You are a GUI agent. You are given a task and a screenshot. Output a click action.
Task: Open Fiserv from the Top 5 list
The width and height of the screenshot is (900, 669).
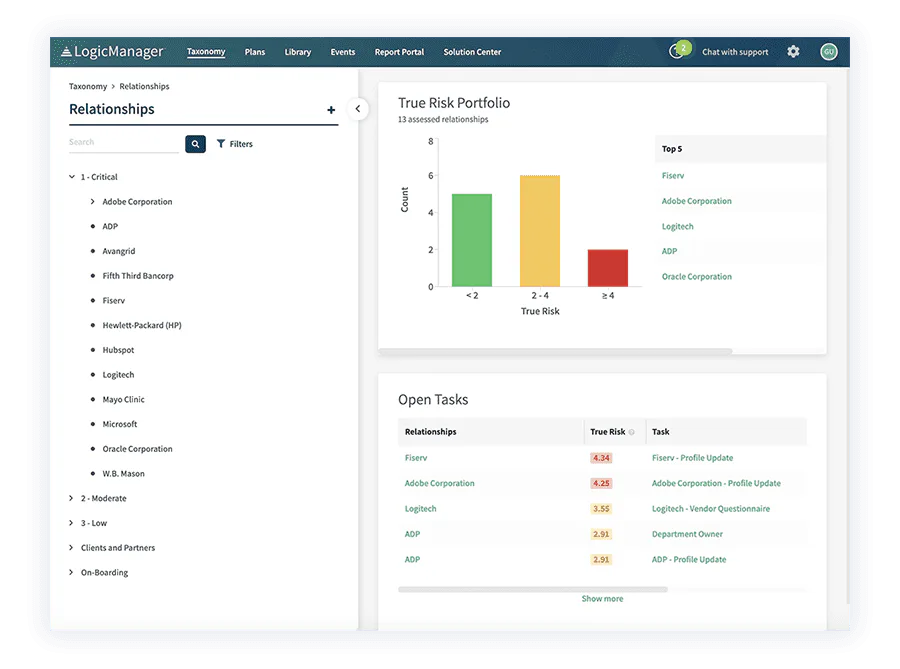coord(671,175)
